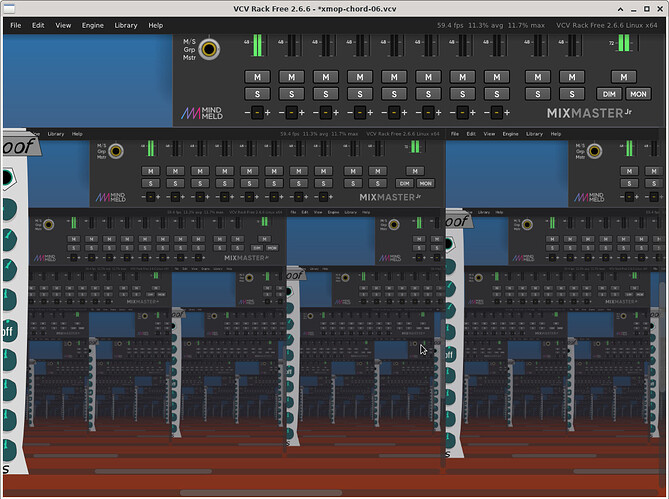
Task: Click the group display of track two
Action: pyautogui.click(x=291, y=113)
